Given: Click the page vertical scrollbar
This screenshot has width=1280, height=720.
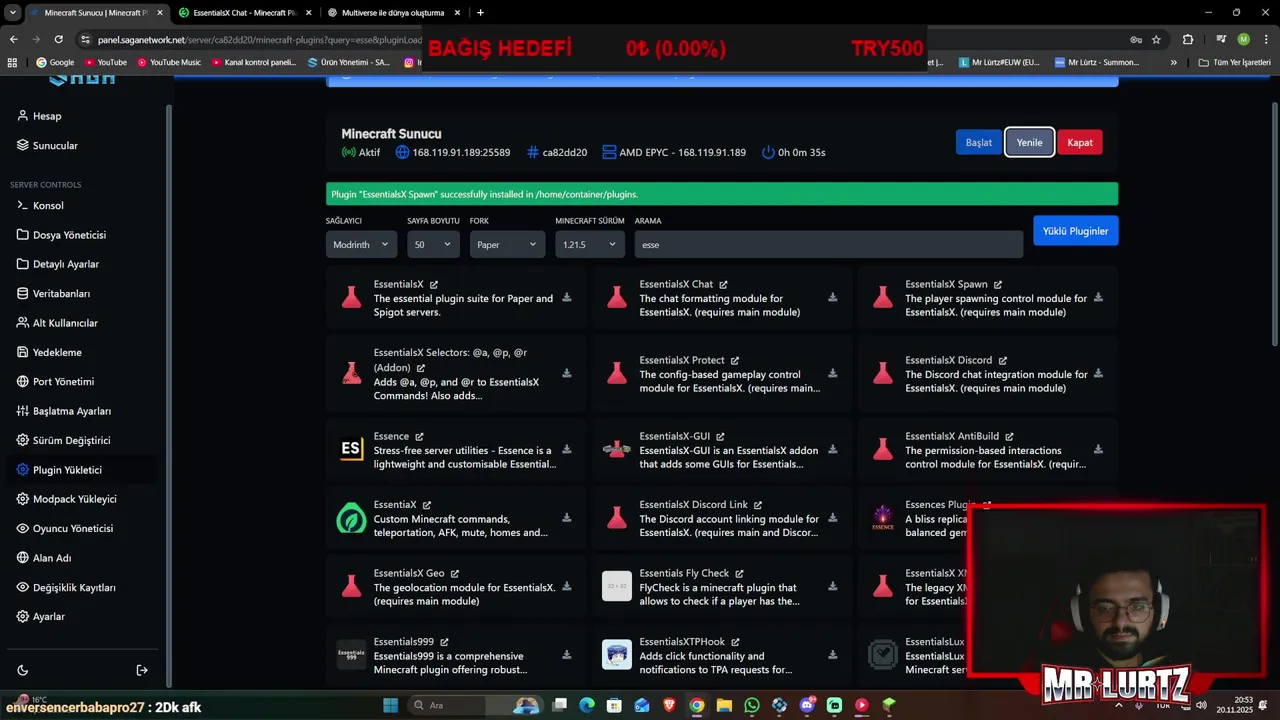Looking at the screenshot, I should [x=1274, y=224].
